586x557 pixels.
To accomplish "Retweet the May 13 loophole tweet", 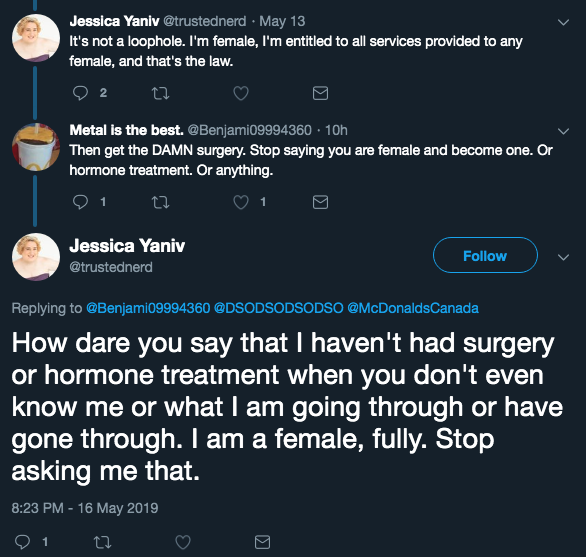I will pos(160,93).
